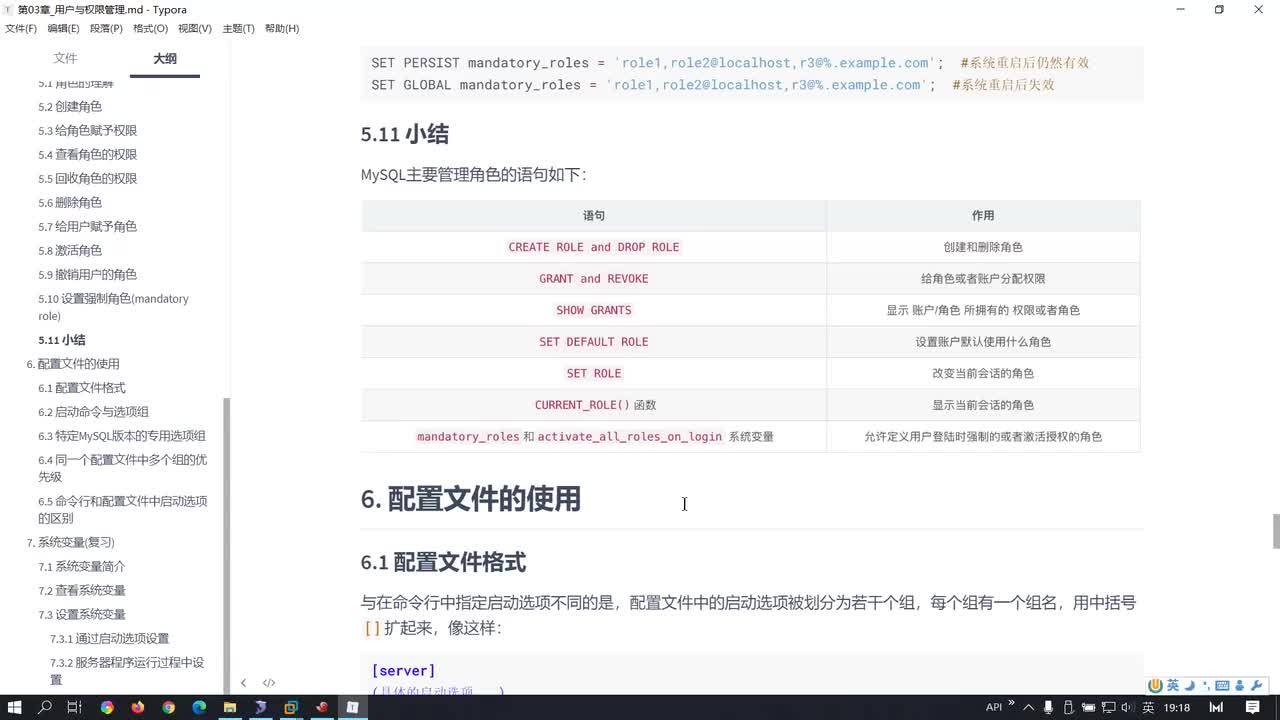Viewport: 1280px width, 720px height.
Task: Jump to outline item 5.4 查看角色的权限
Action: tap(88, 154)
